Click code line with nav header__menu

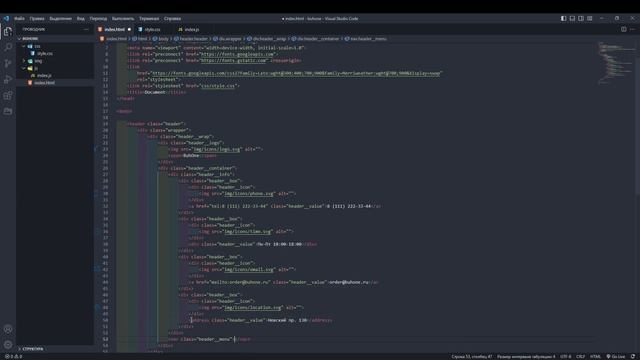click(209, 339)
